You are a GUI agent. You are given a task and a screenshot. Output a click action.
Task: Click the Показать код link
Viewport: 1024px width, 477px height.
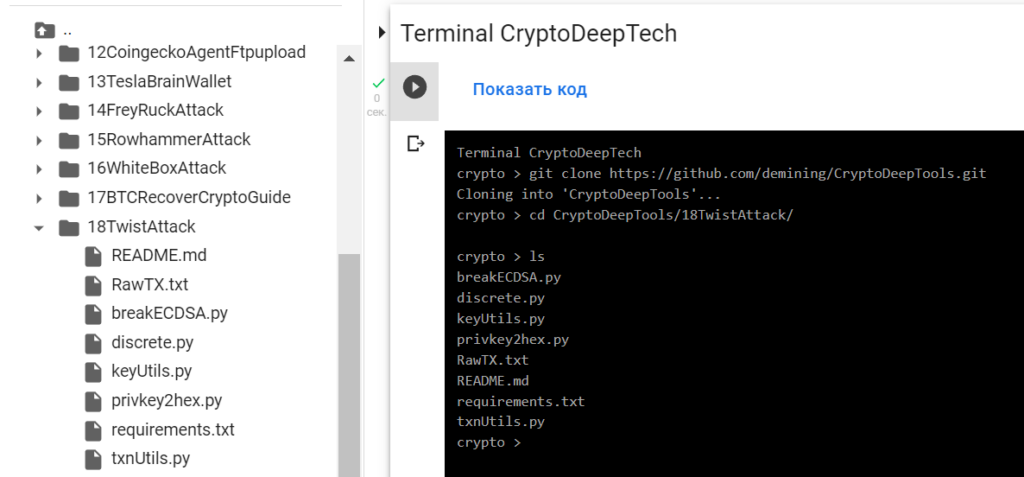coord(530,90)
